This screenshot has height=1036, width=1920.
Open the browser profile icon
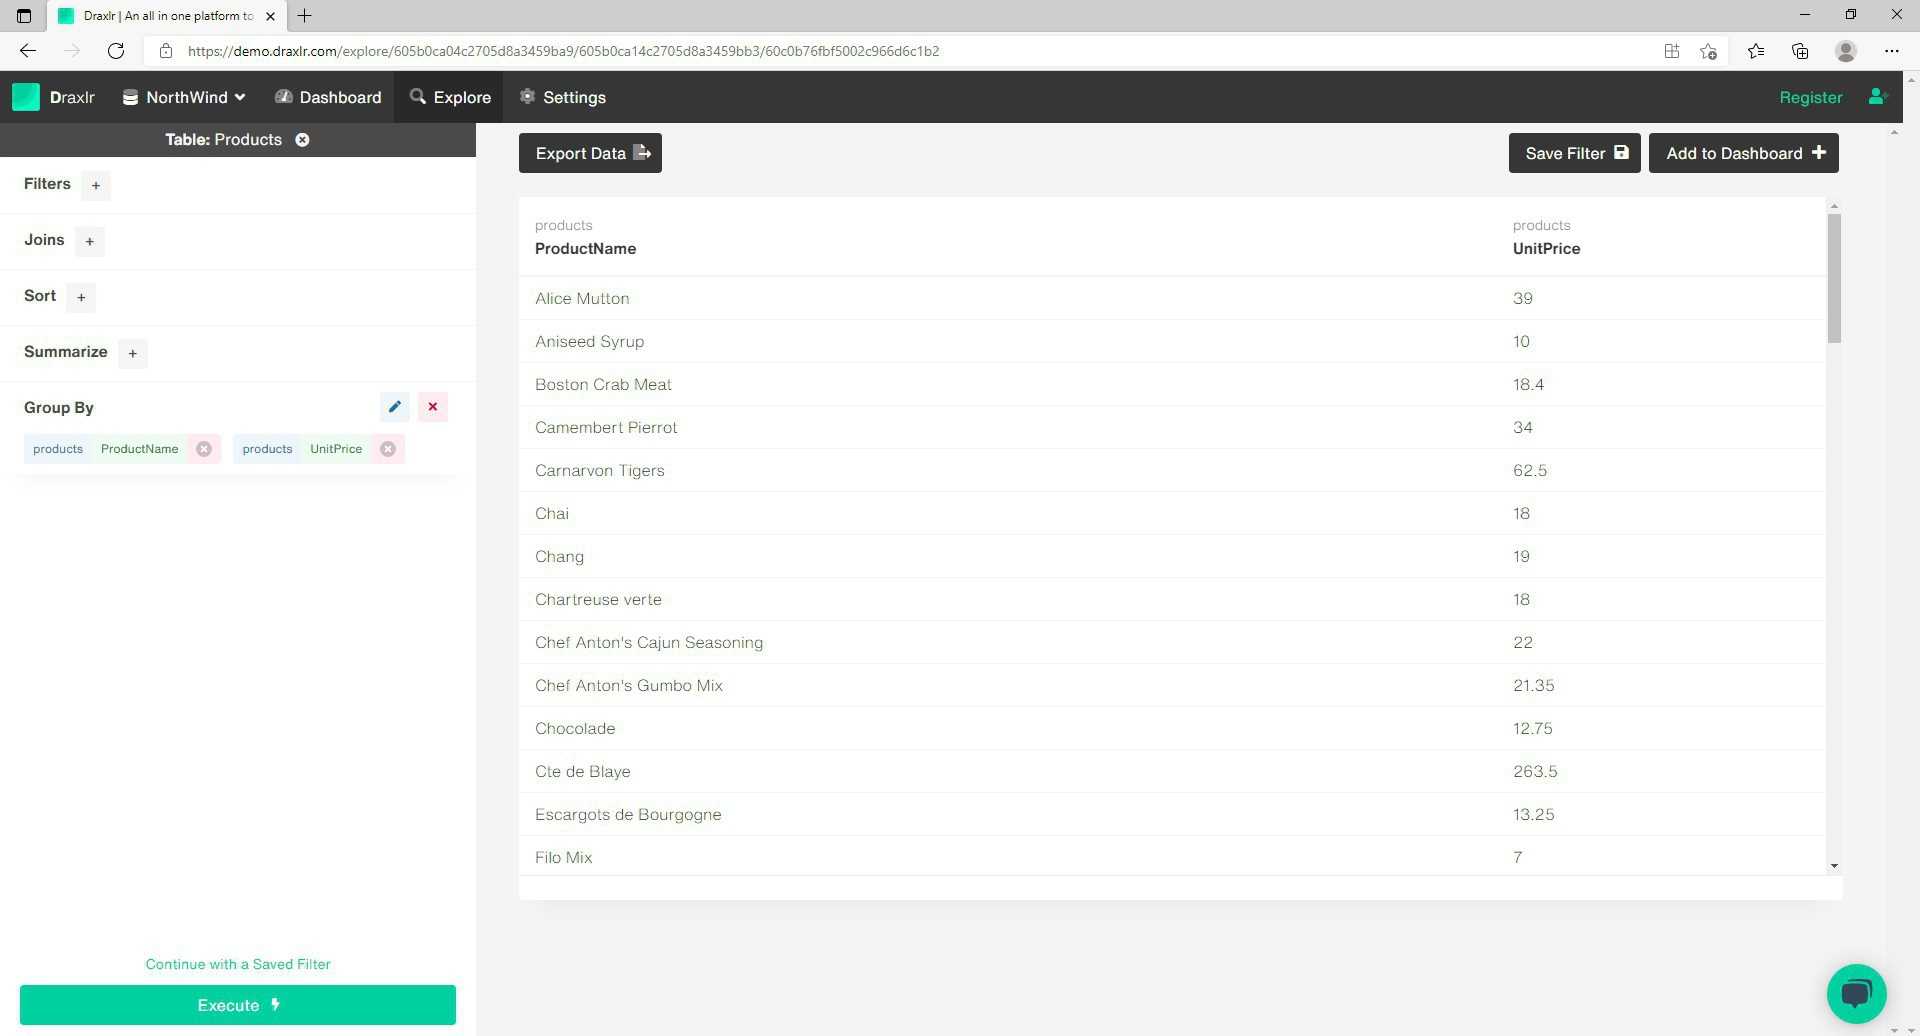[1846, 51]
